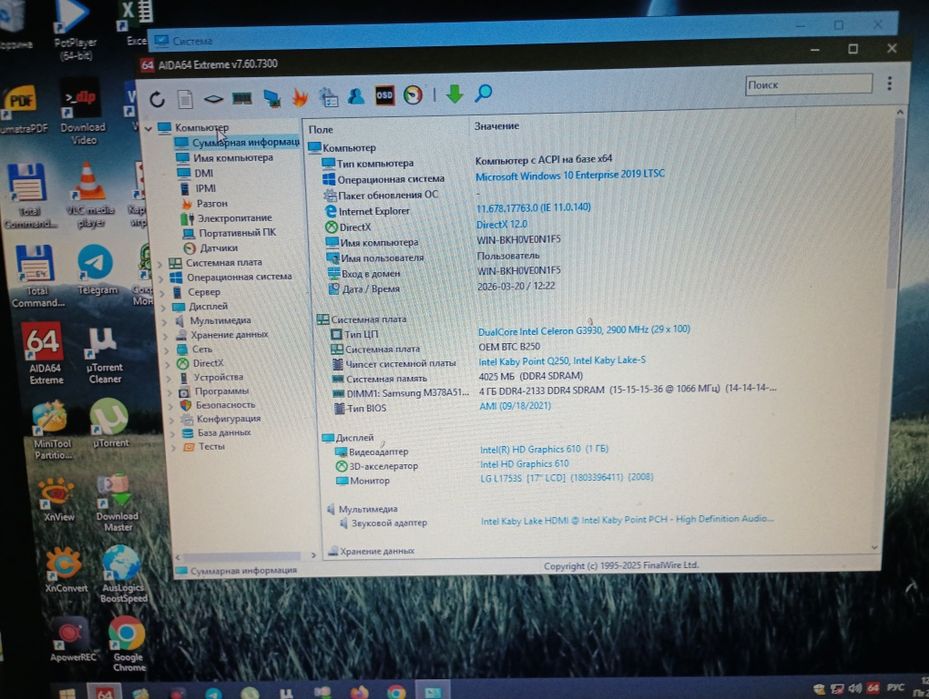Screen dimensions: 929x699
Task: Open the Intel(R) HD Graphics 610 (1 ГБ) link
Action: pos(544,449)
